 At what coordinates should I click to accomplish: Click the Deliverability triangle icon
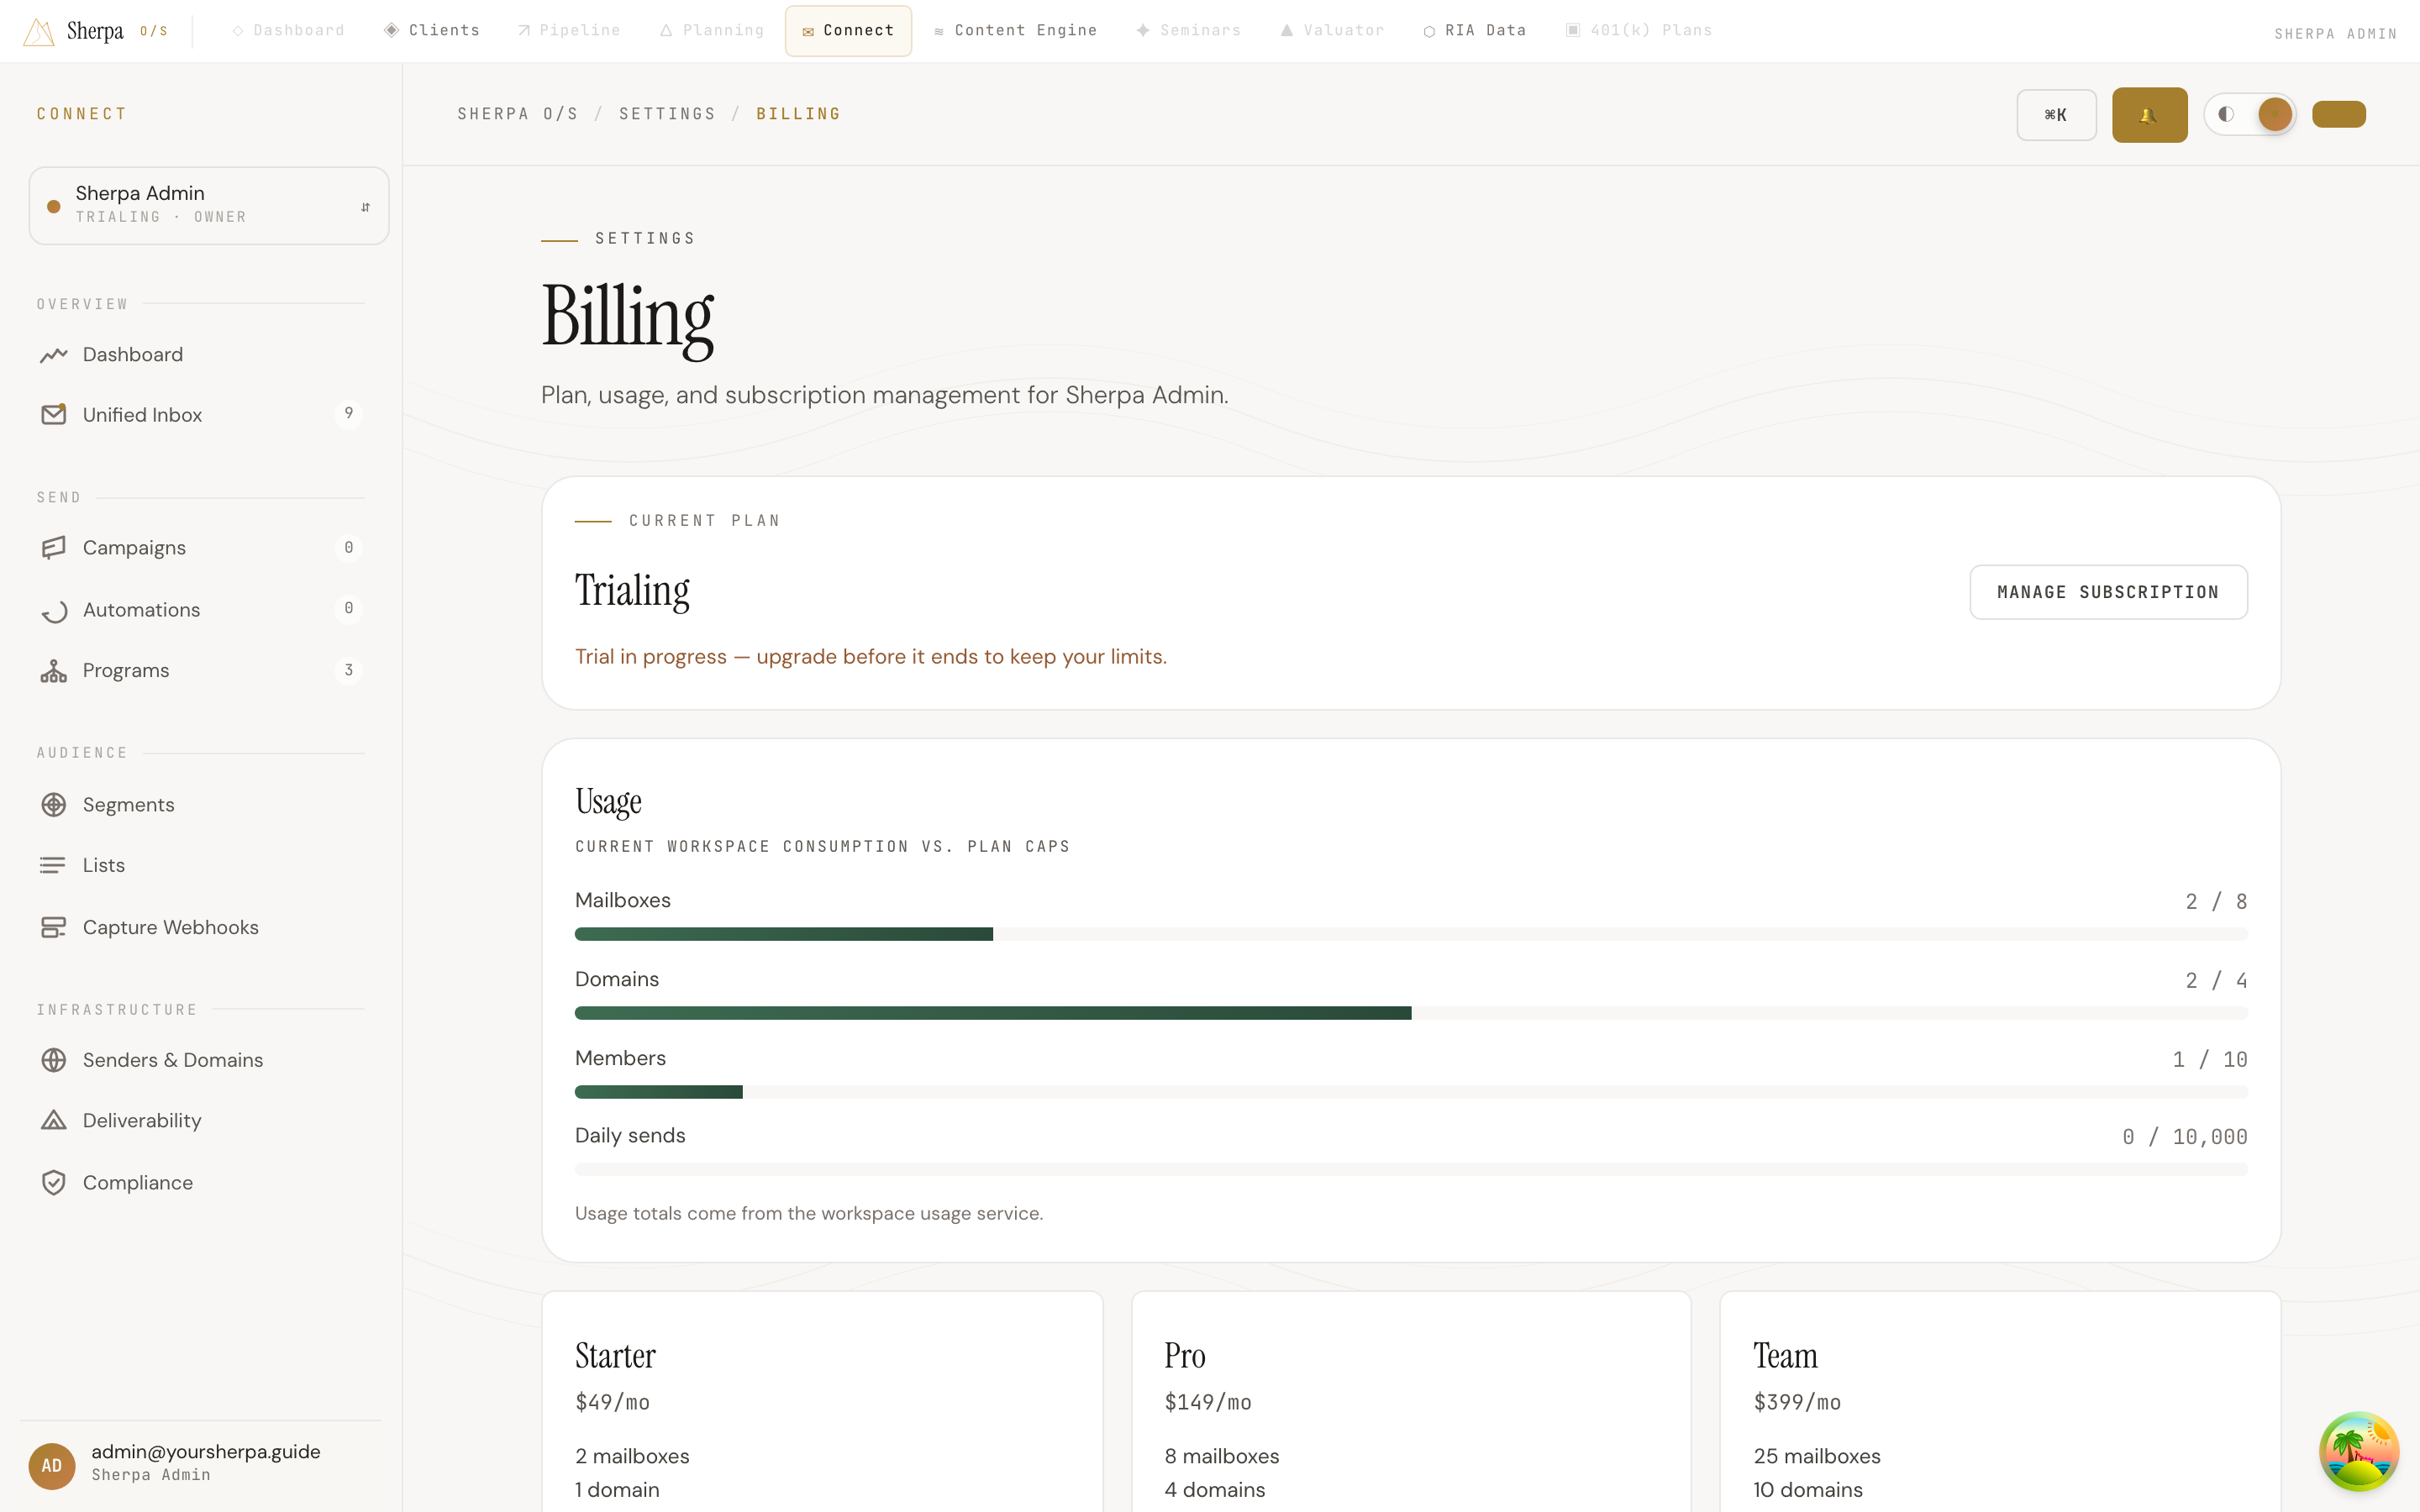pos(54,1121)
